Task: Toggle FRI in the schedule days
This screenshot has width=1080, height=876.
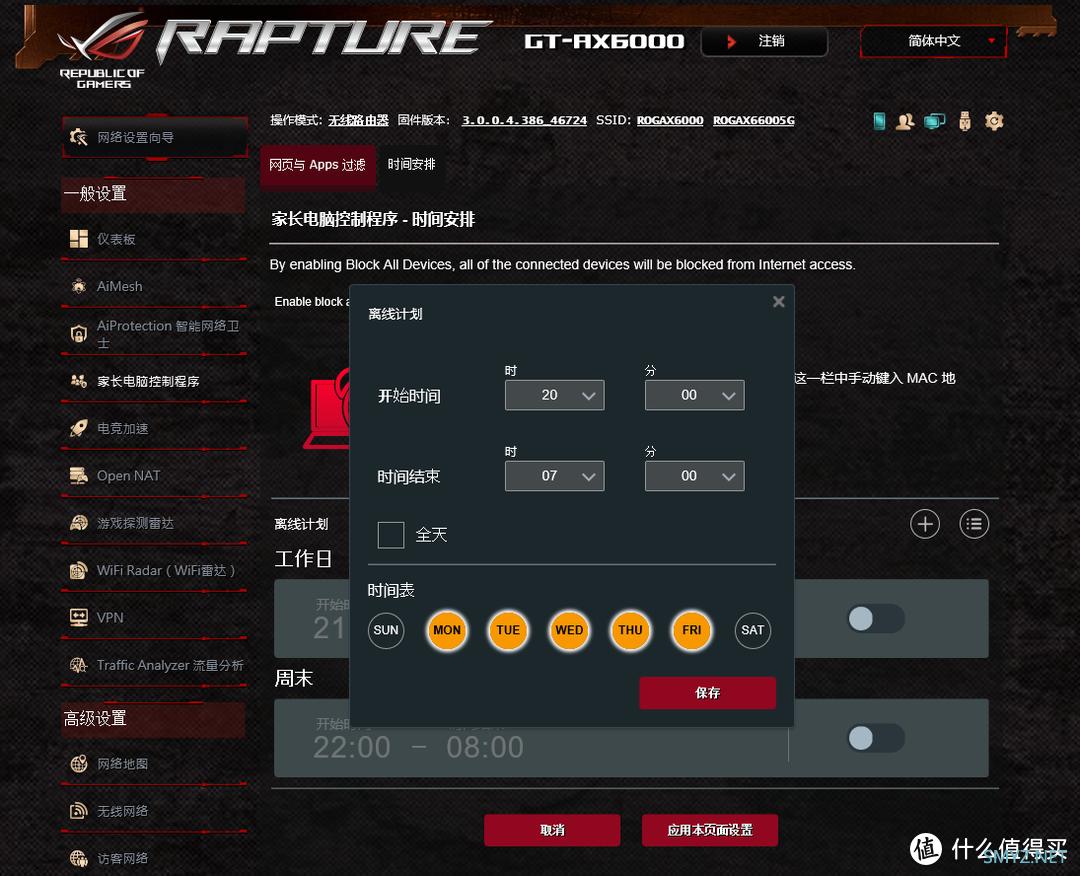Action: pyautogui.click(x=692, y=630)
